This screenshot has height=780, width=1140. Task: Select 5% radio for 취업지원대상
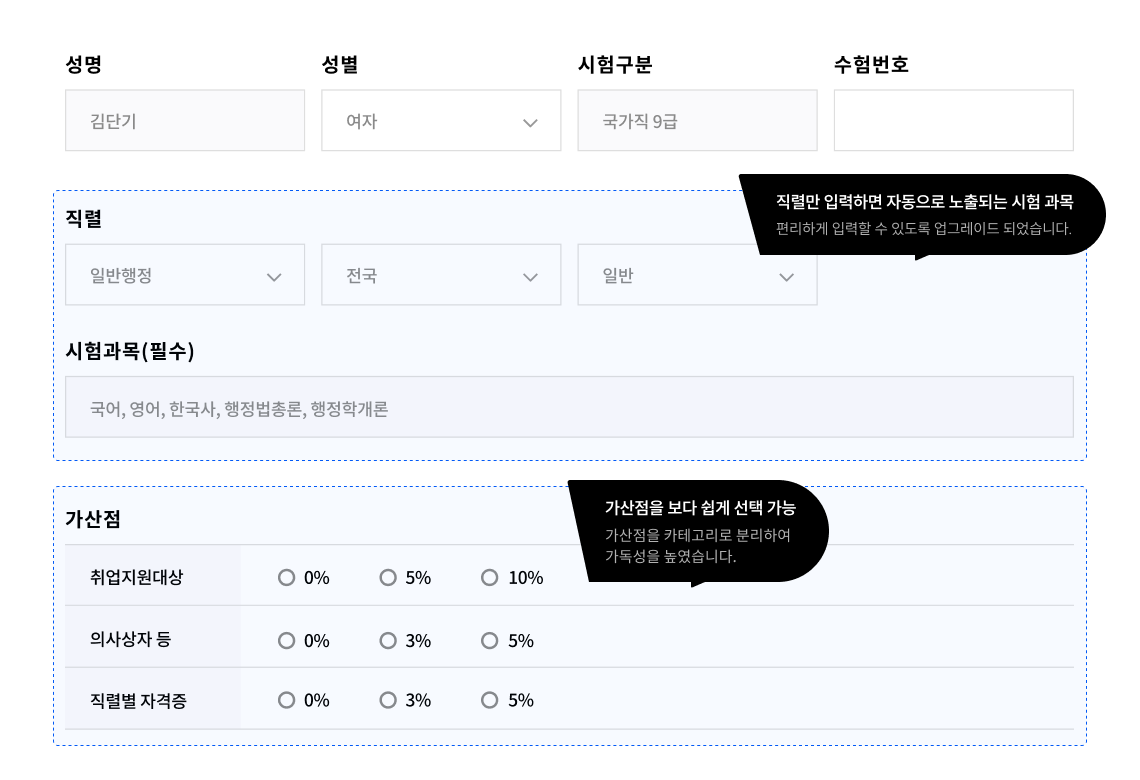click(388, 577)
